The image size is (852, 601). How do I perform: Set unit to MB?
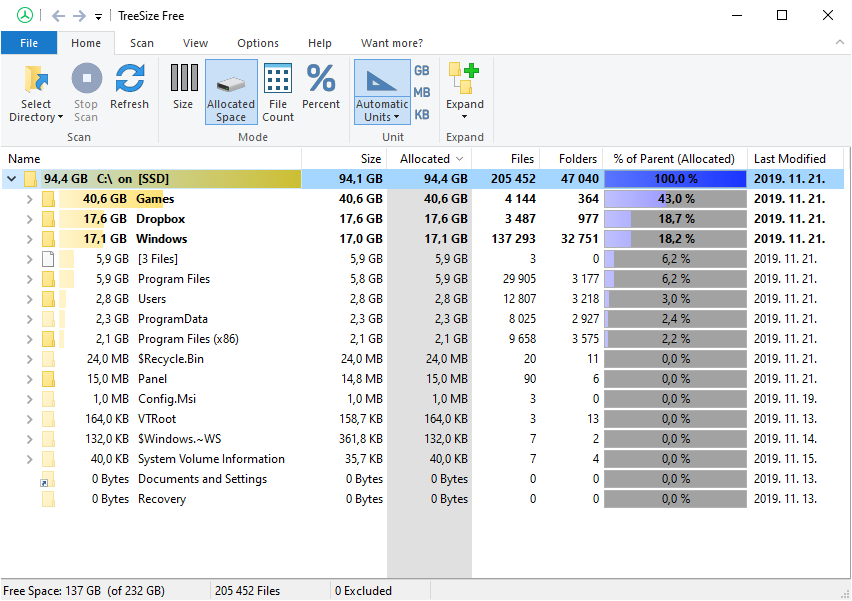(422, 92)
